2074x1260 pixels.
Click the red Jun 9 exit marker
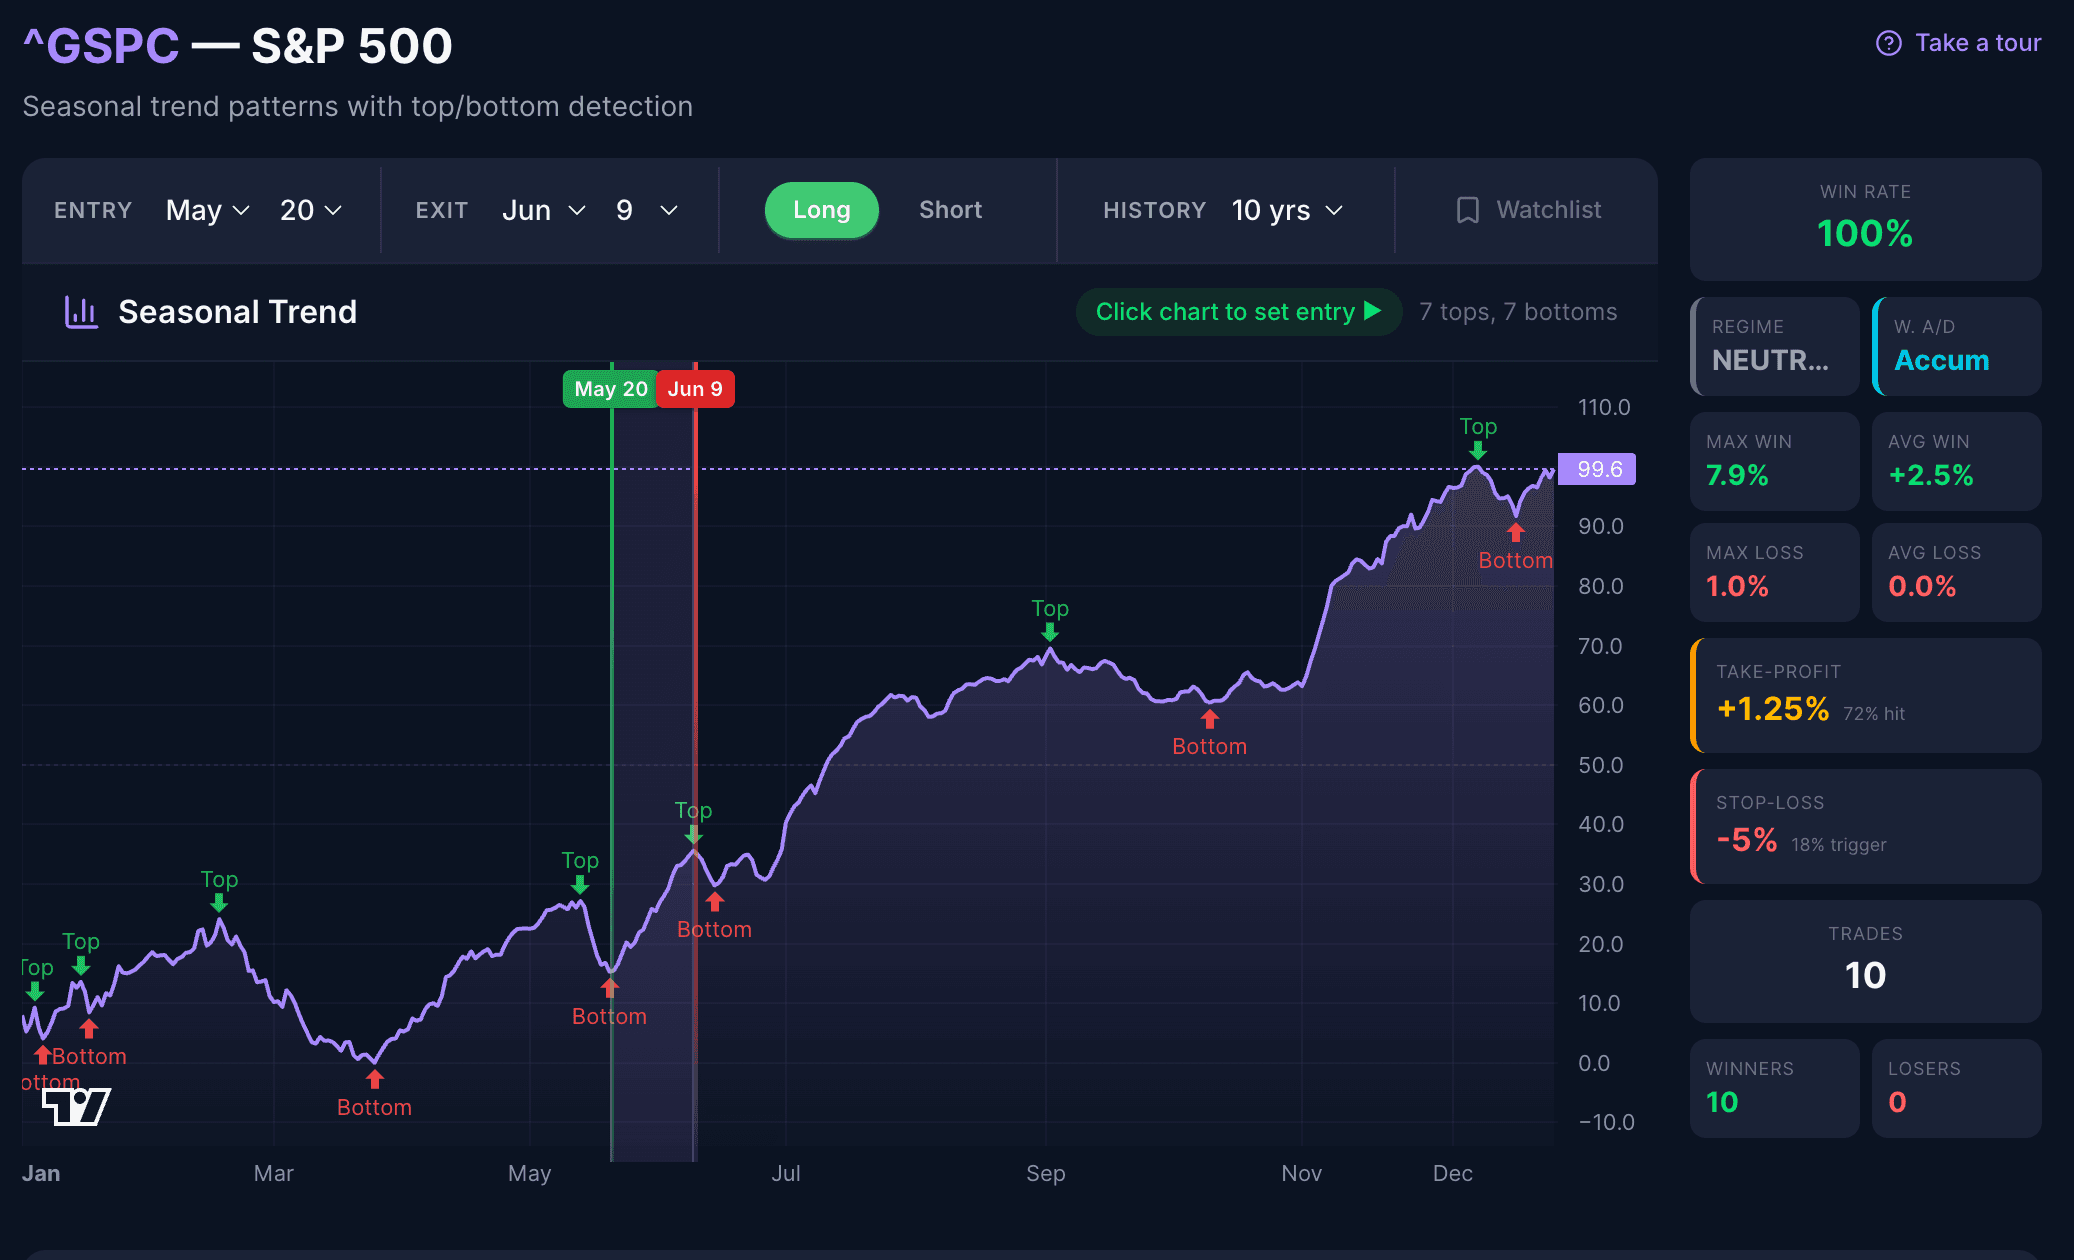[x=695, y=389]
